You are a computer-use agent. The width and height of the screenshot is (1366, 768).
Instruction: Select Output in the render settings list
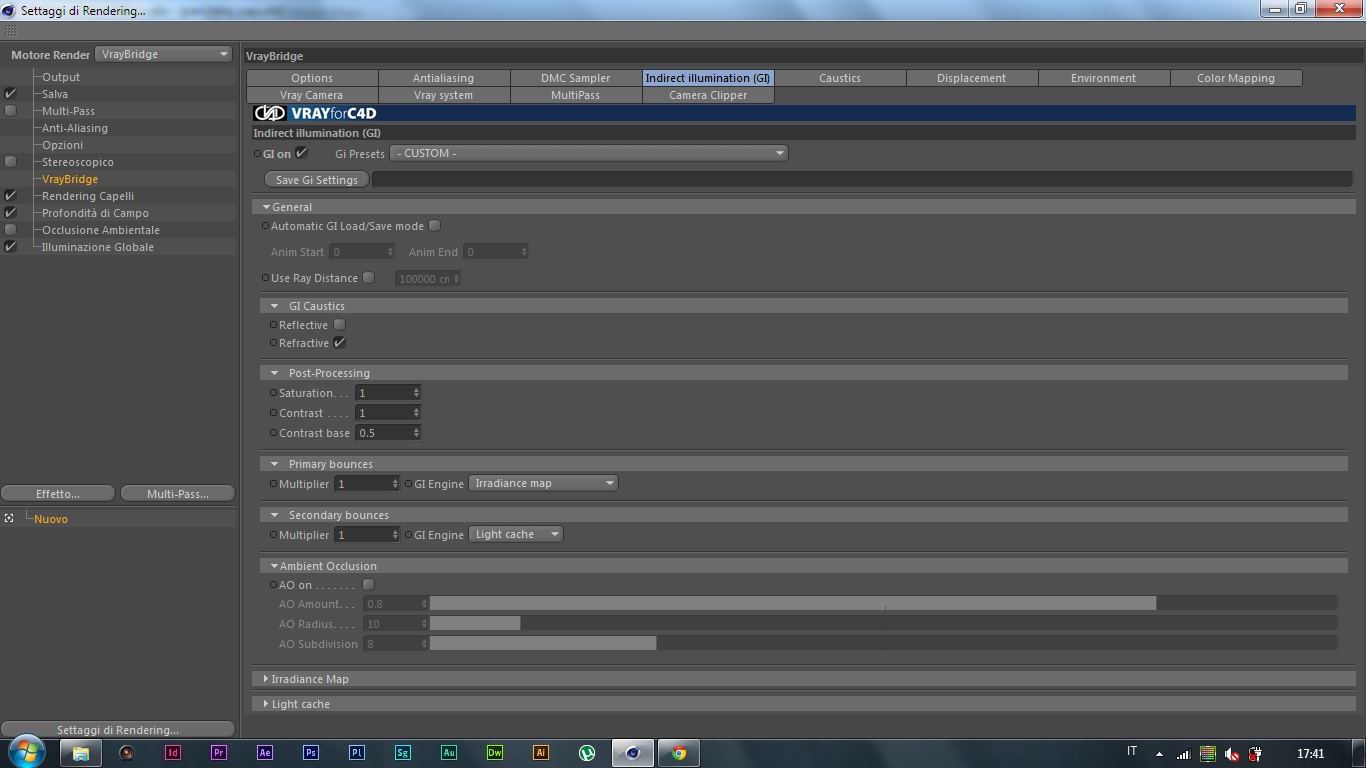coord(61,77)
